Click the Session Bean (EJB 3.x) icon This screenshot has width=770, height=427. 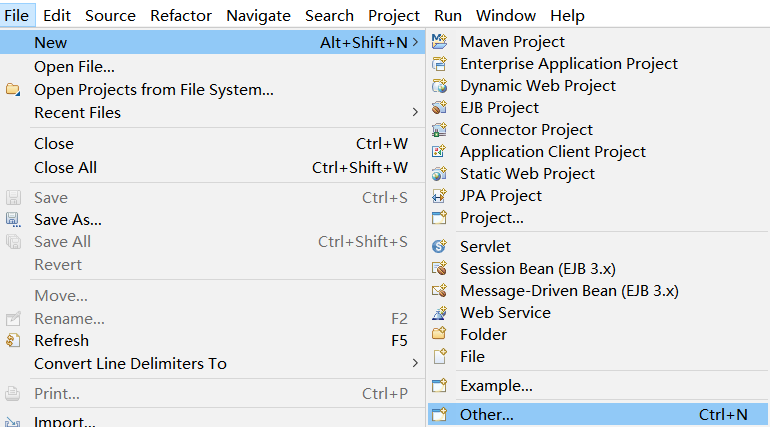click(440, 268)
